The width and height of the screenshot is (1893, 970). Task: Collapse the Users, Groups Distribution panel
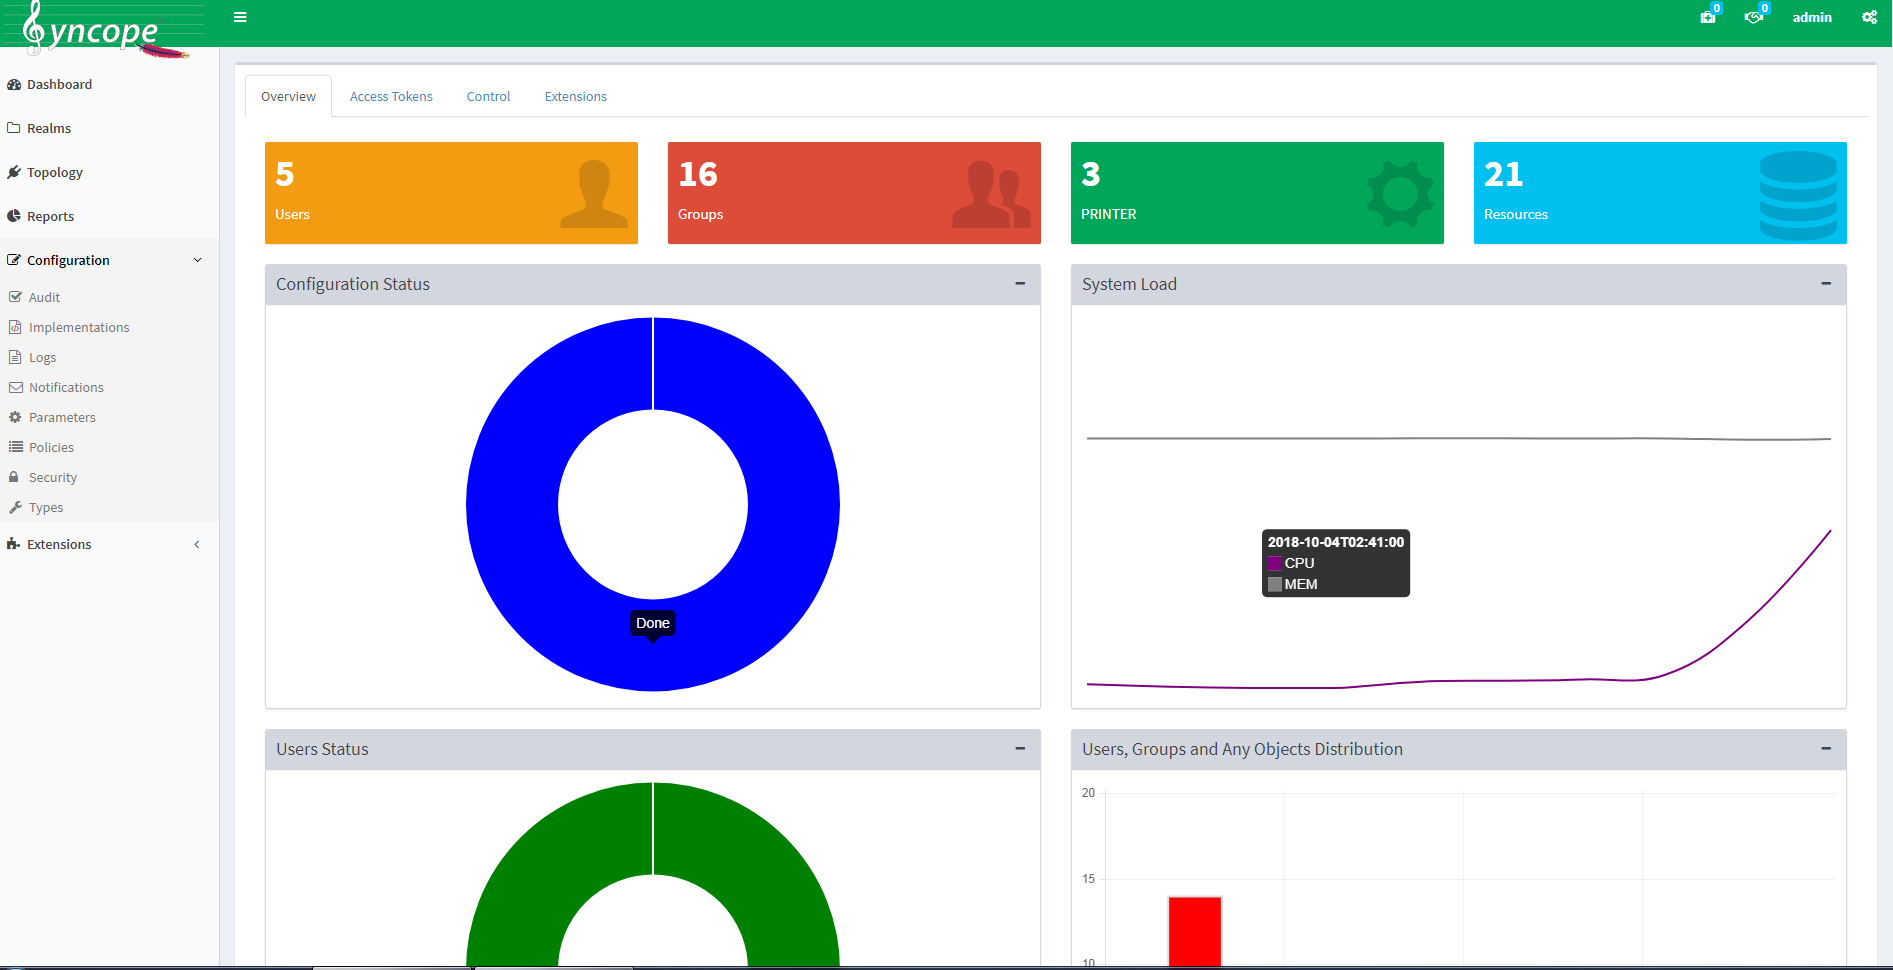pyautogui.click(x=1826, y=749)
